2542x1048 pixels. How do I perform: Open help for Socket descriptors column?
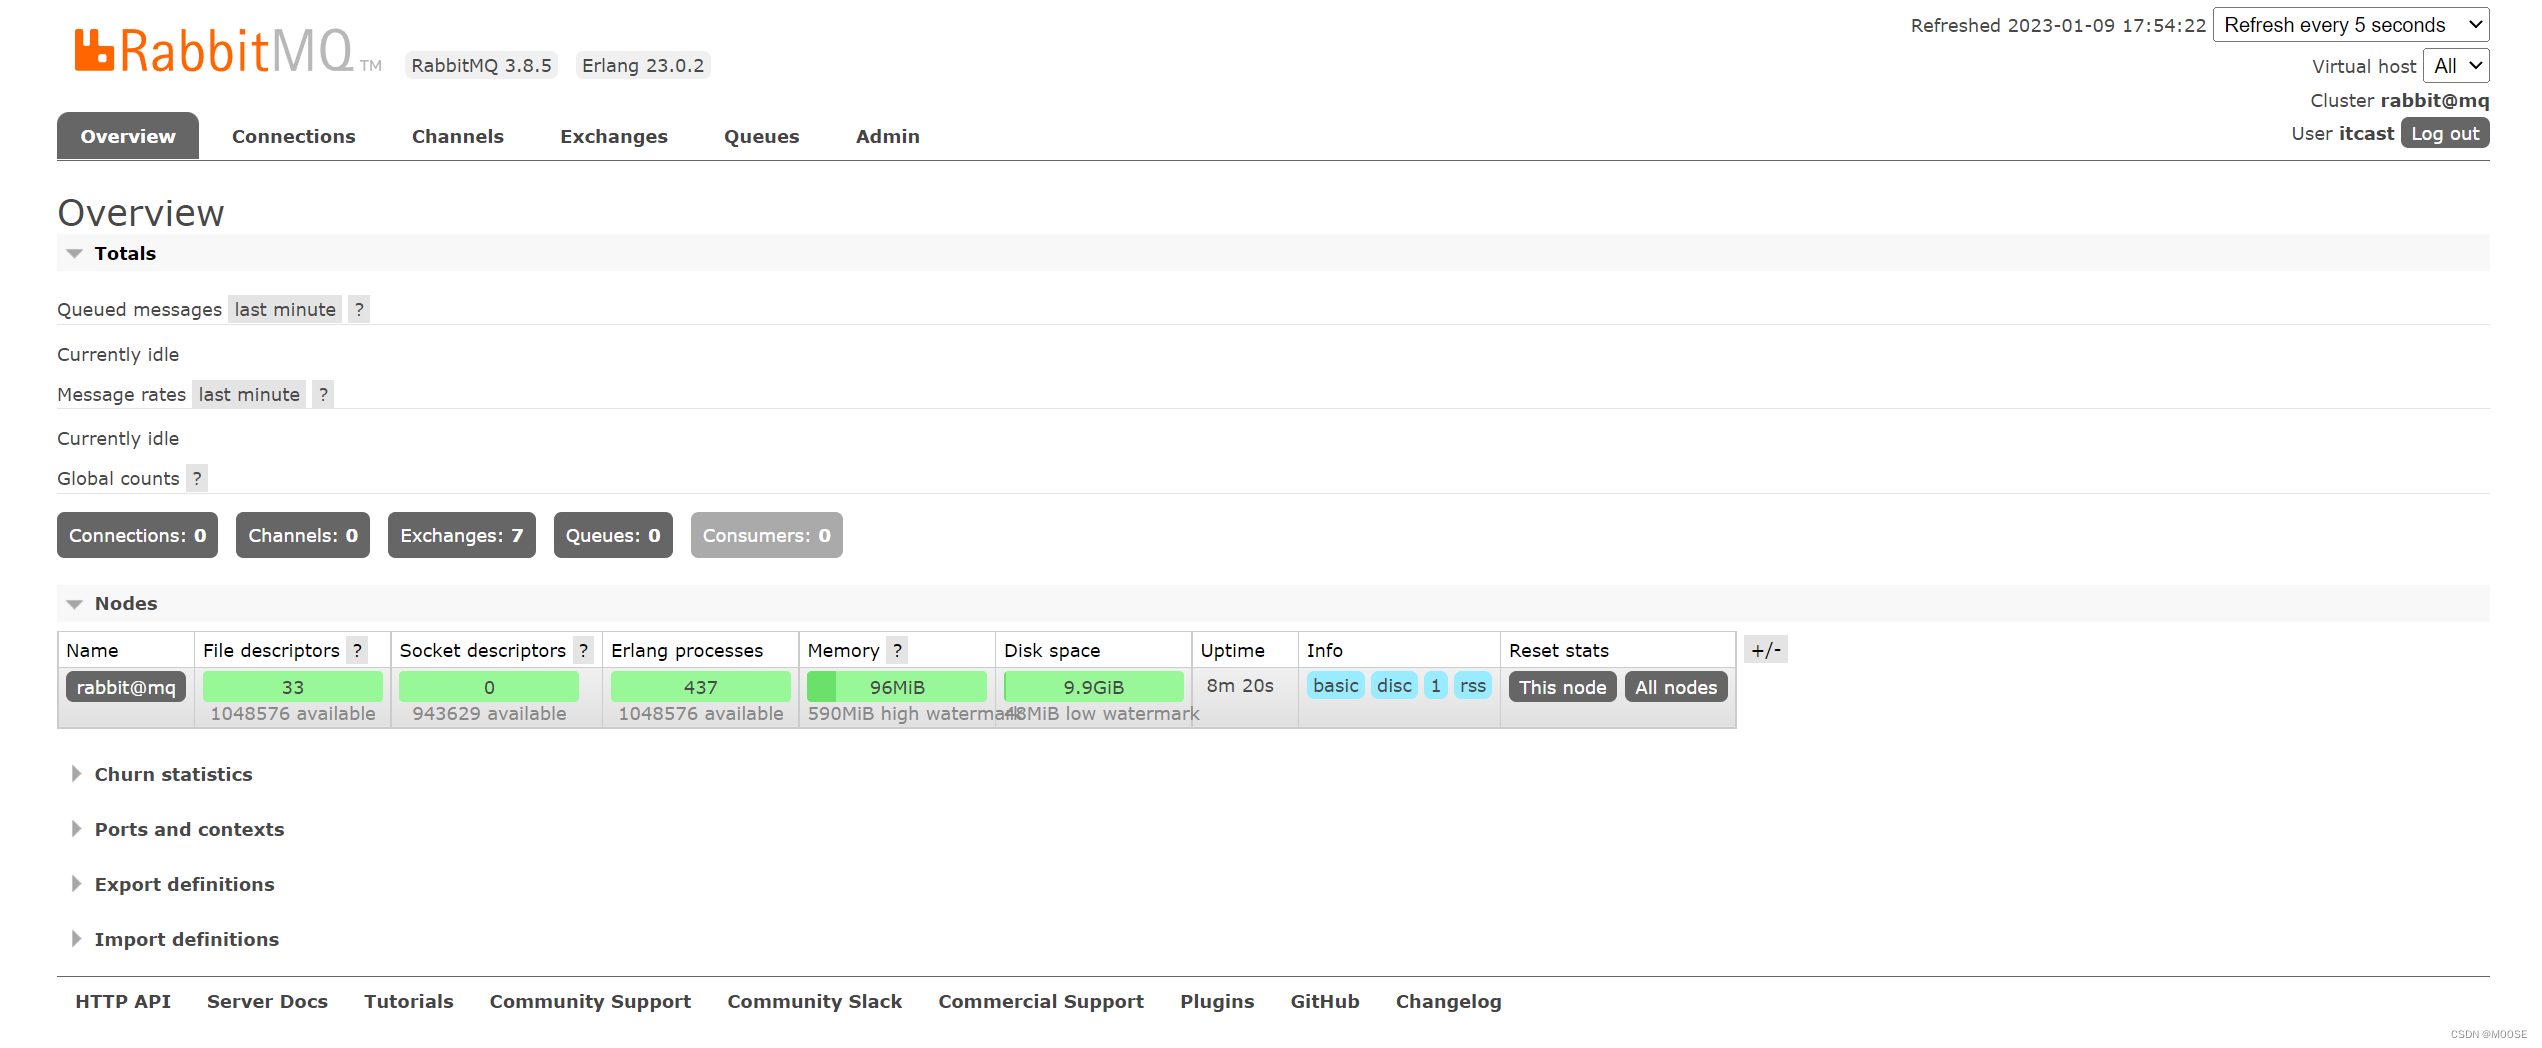click(583, 650)
